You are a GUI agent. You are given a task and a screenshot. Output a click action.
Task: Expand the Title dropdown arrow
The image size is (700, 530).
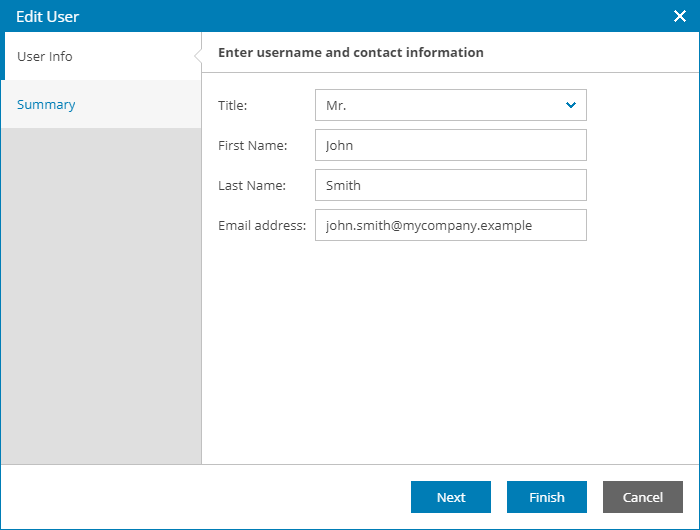click(571, 105)
